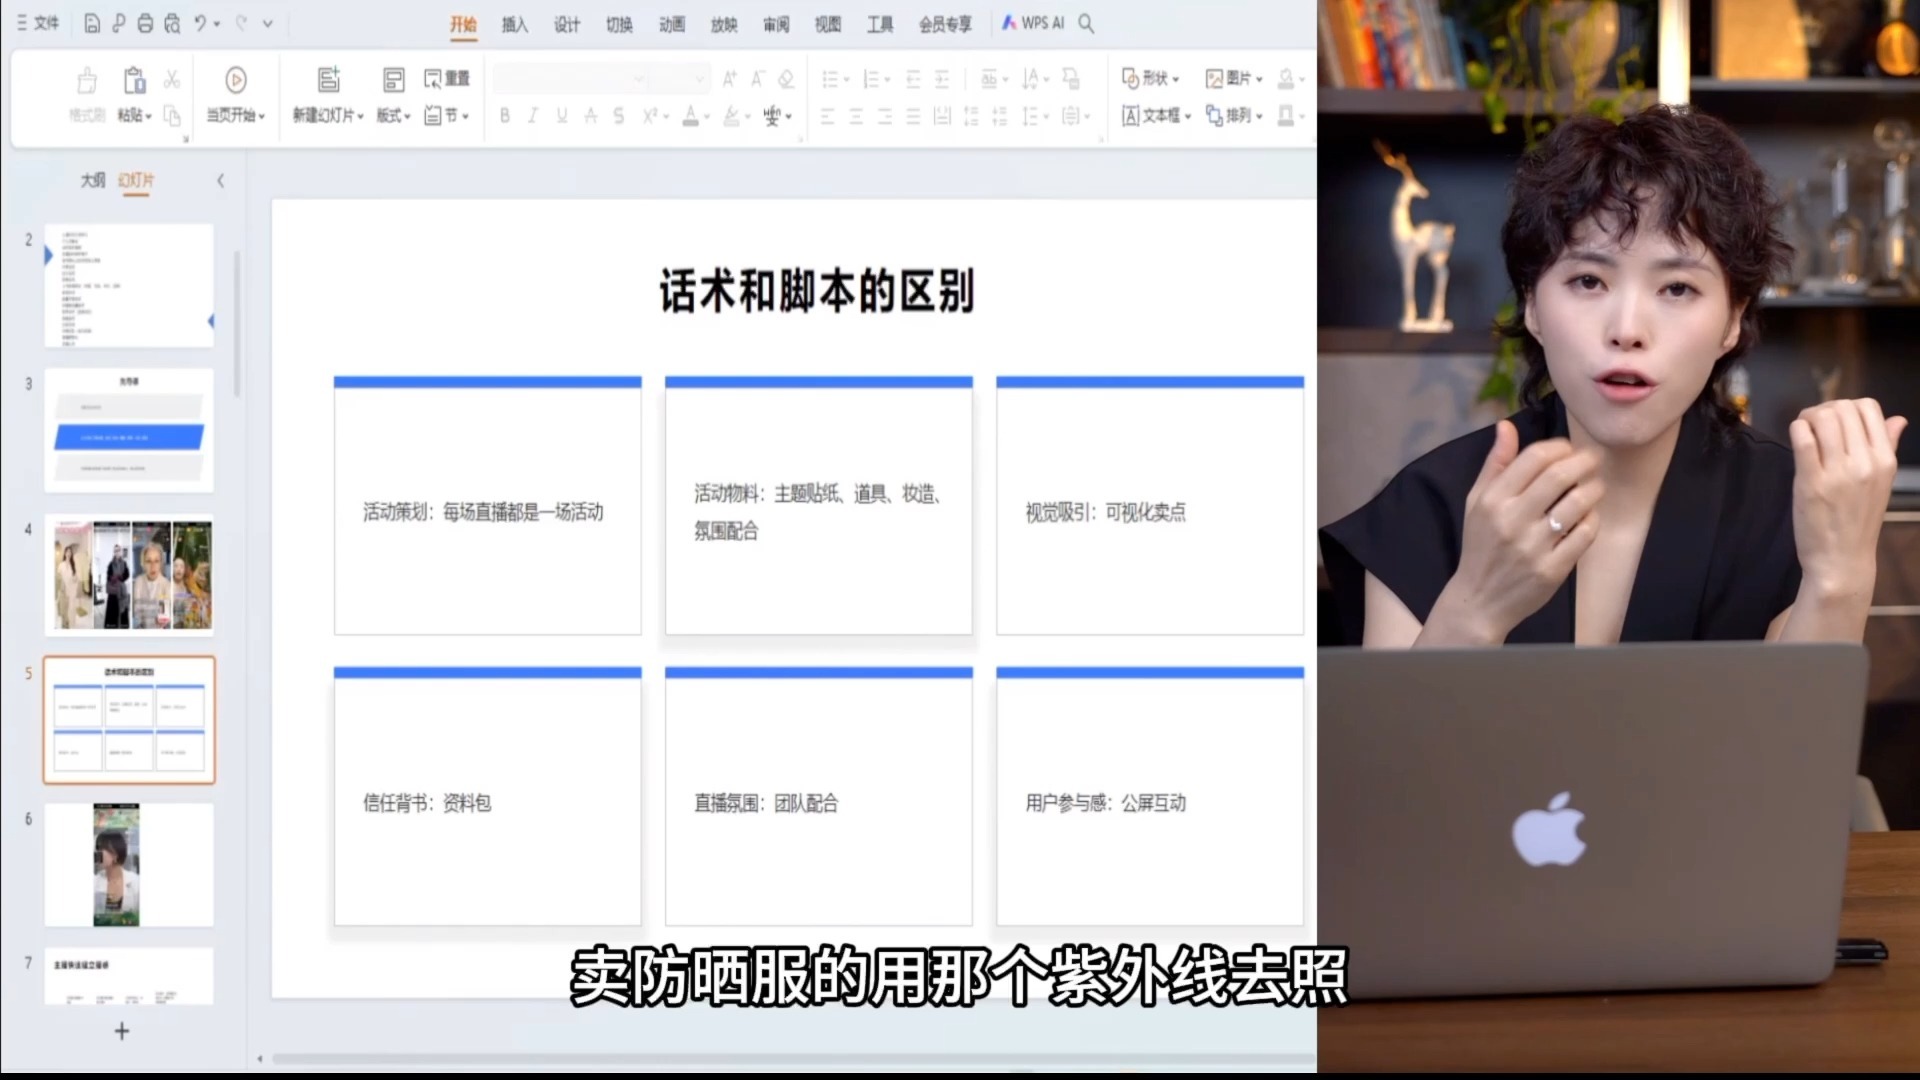This screenshot has height=1080, width=1920.
Task: Select slide 5 thumbnail in the slide panel
Action: tap(128, 720)
